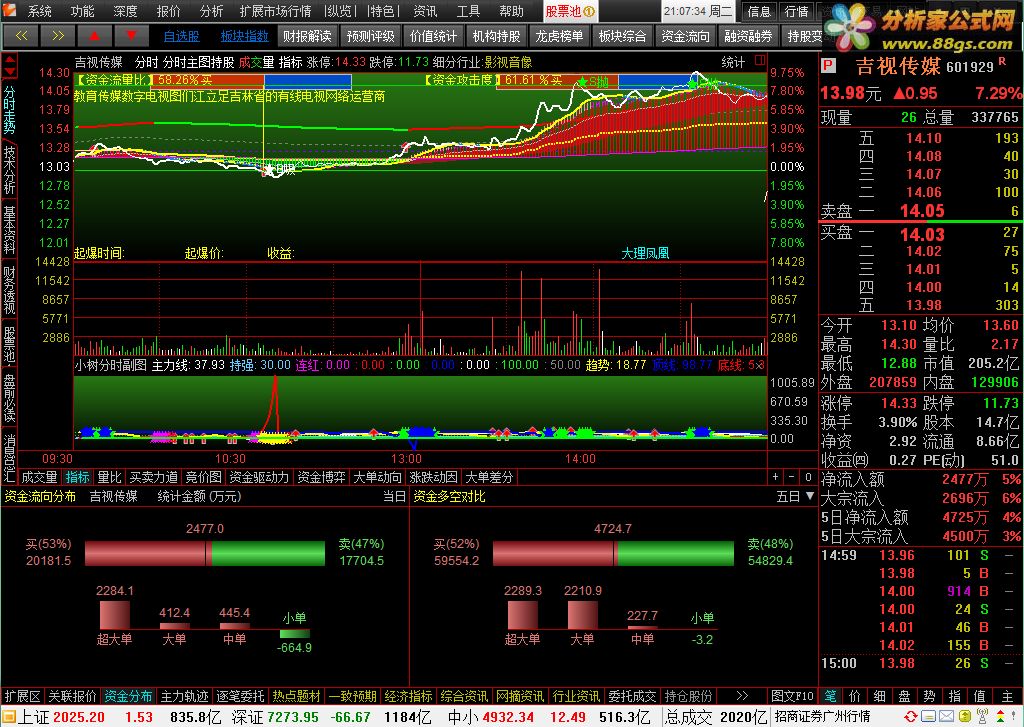The width and height of the screenshot is (1024, 727).
Task: Click the 资金流向 toolbar button
Action: coord(686,37)
